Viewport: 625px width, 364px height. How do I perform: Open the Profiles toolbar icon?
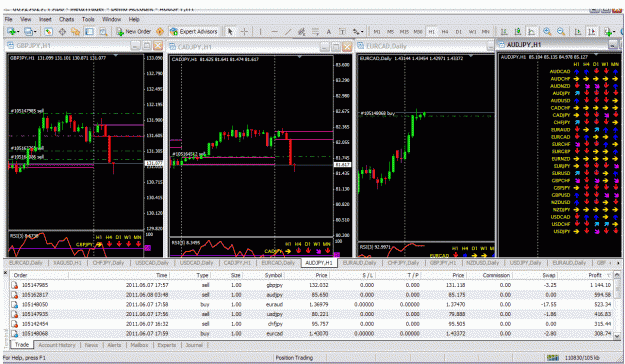point(28,31)
